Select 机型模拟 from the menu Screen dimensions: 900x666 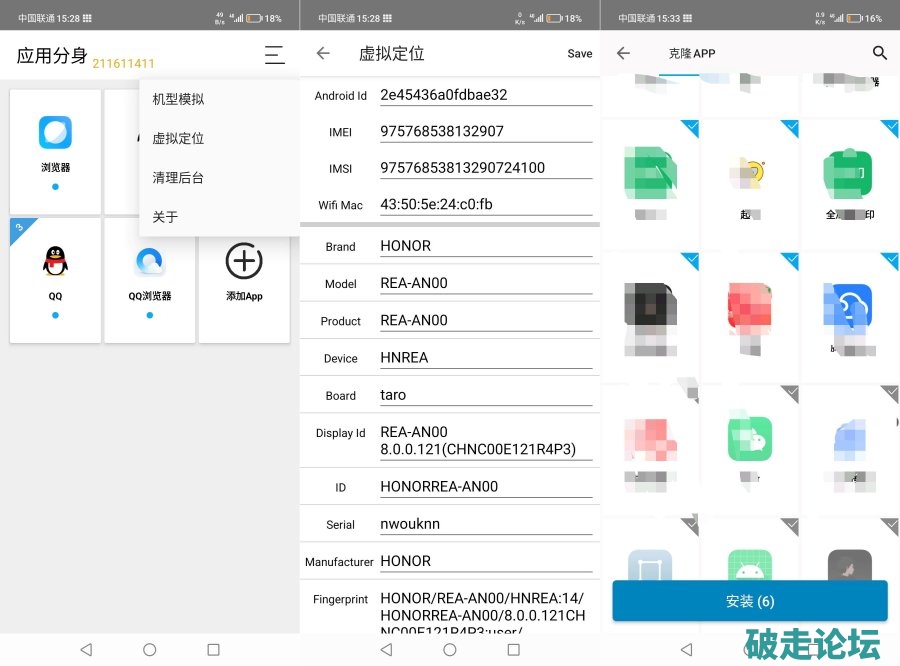coord(178,99)
